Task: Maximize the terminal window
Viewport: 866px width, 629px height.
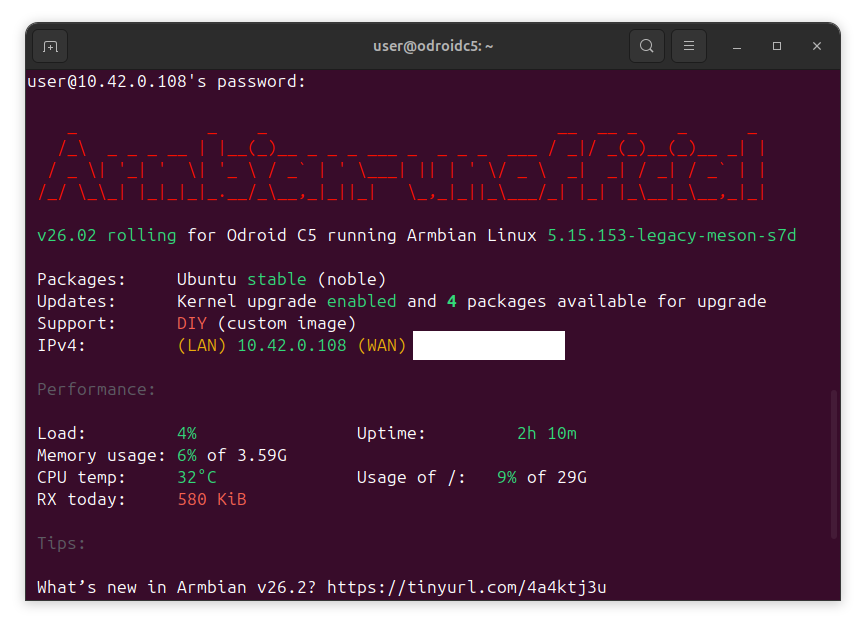Action: coord(777,46)
